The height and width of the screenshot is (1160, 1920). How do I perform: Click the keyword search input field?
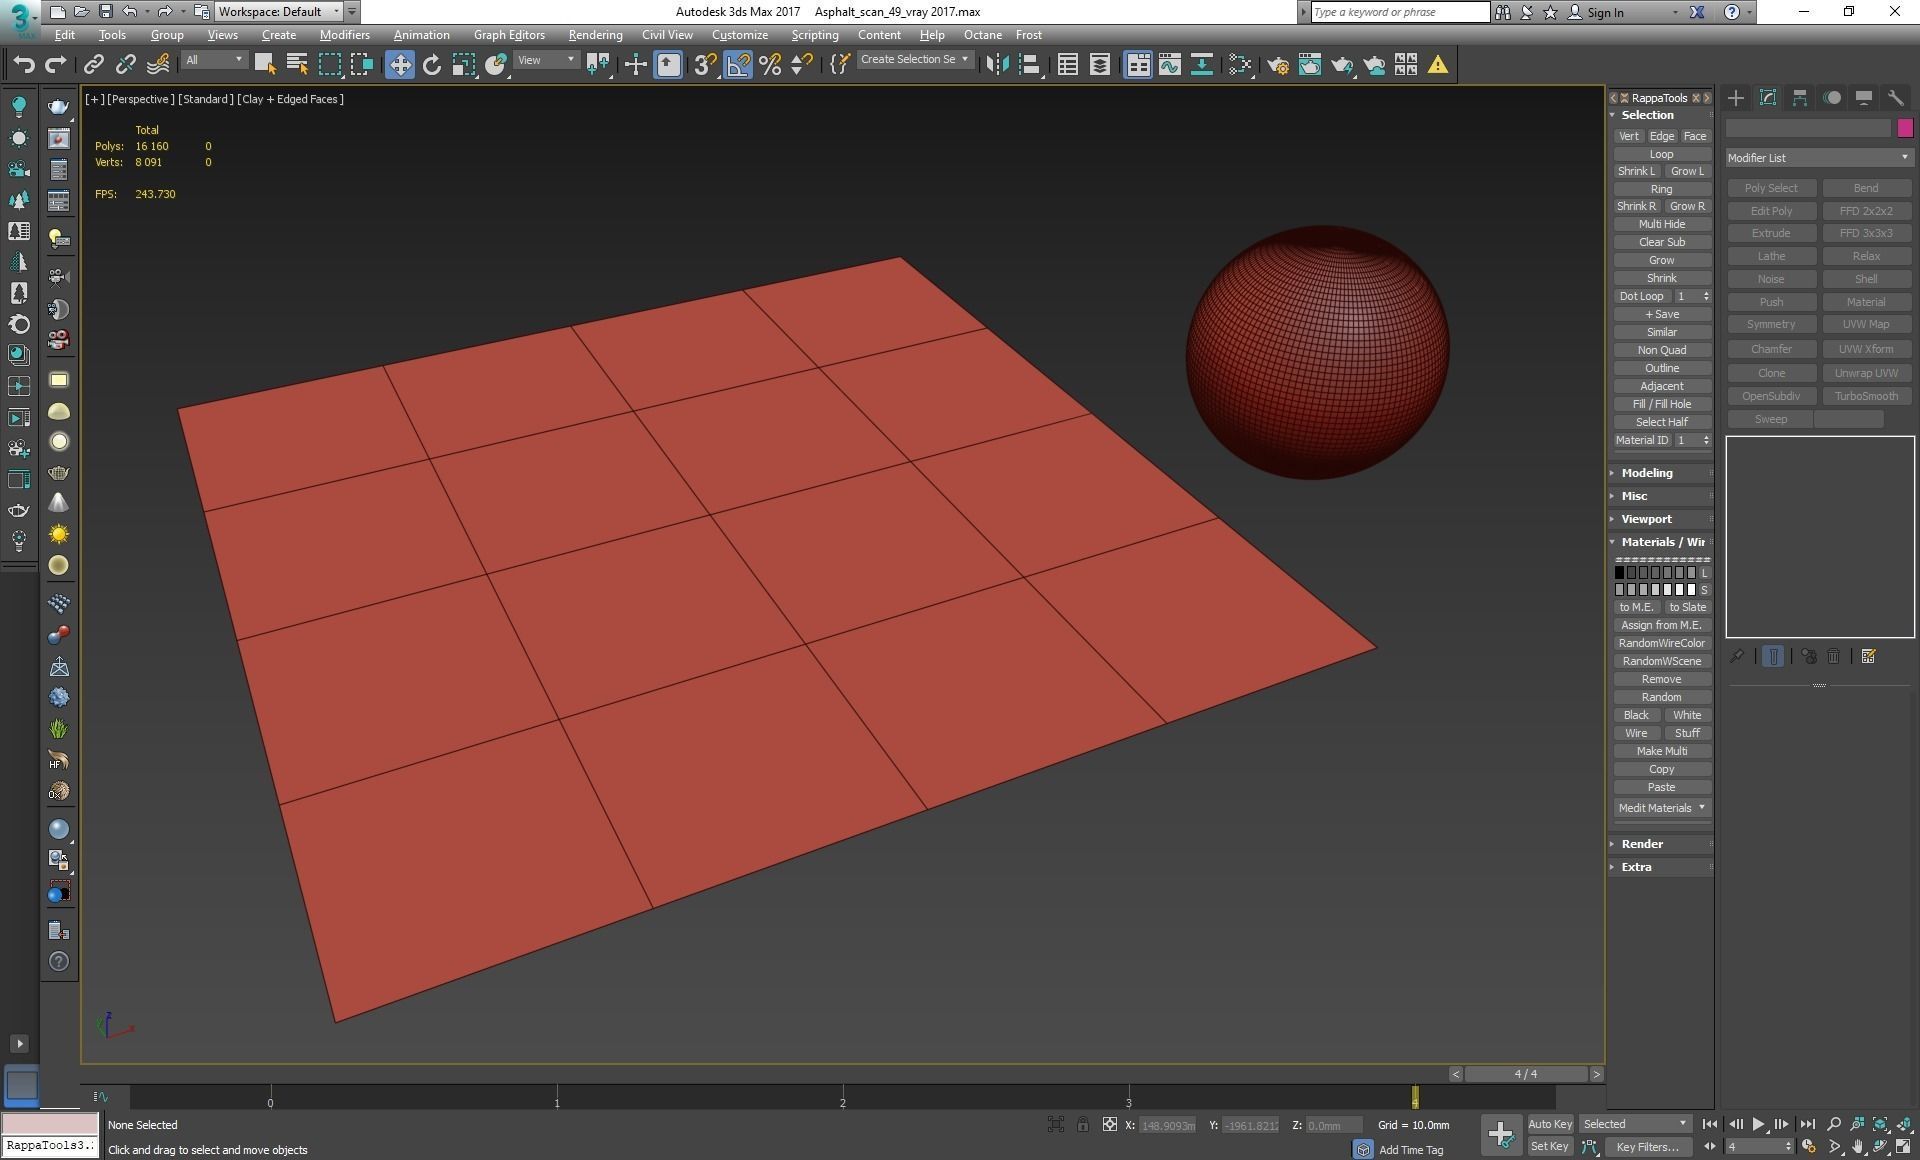(x=1399, y=12)
